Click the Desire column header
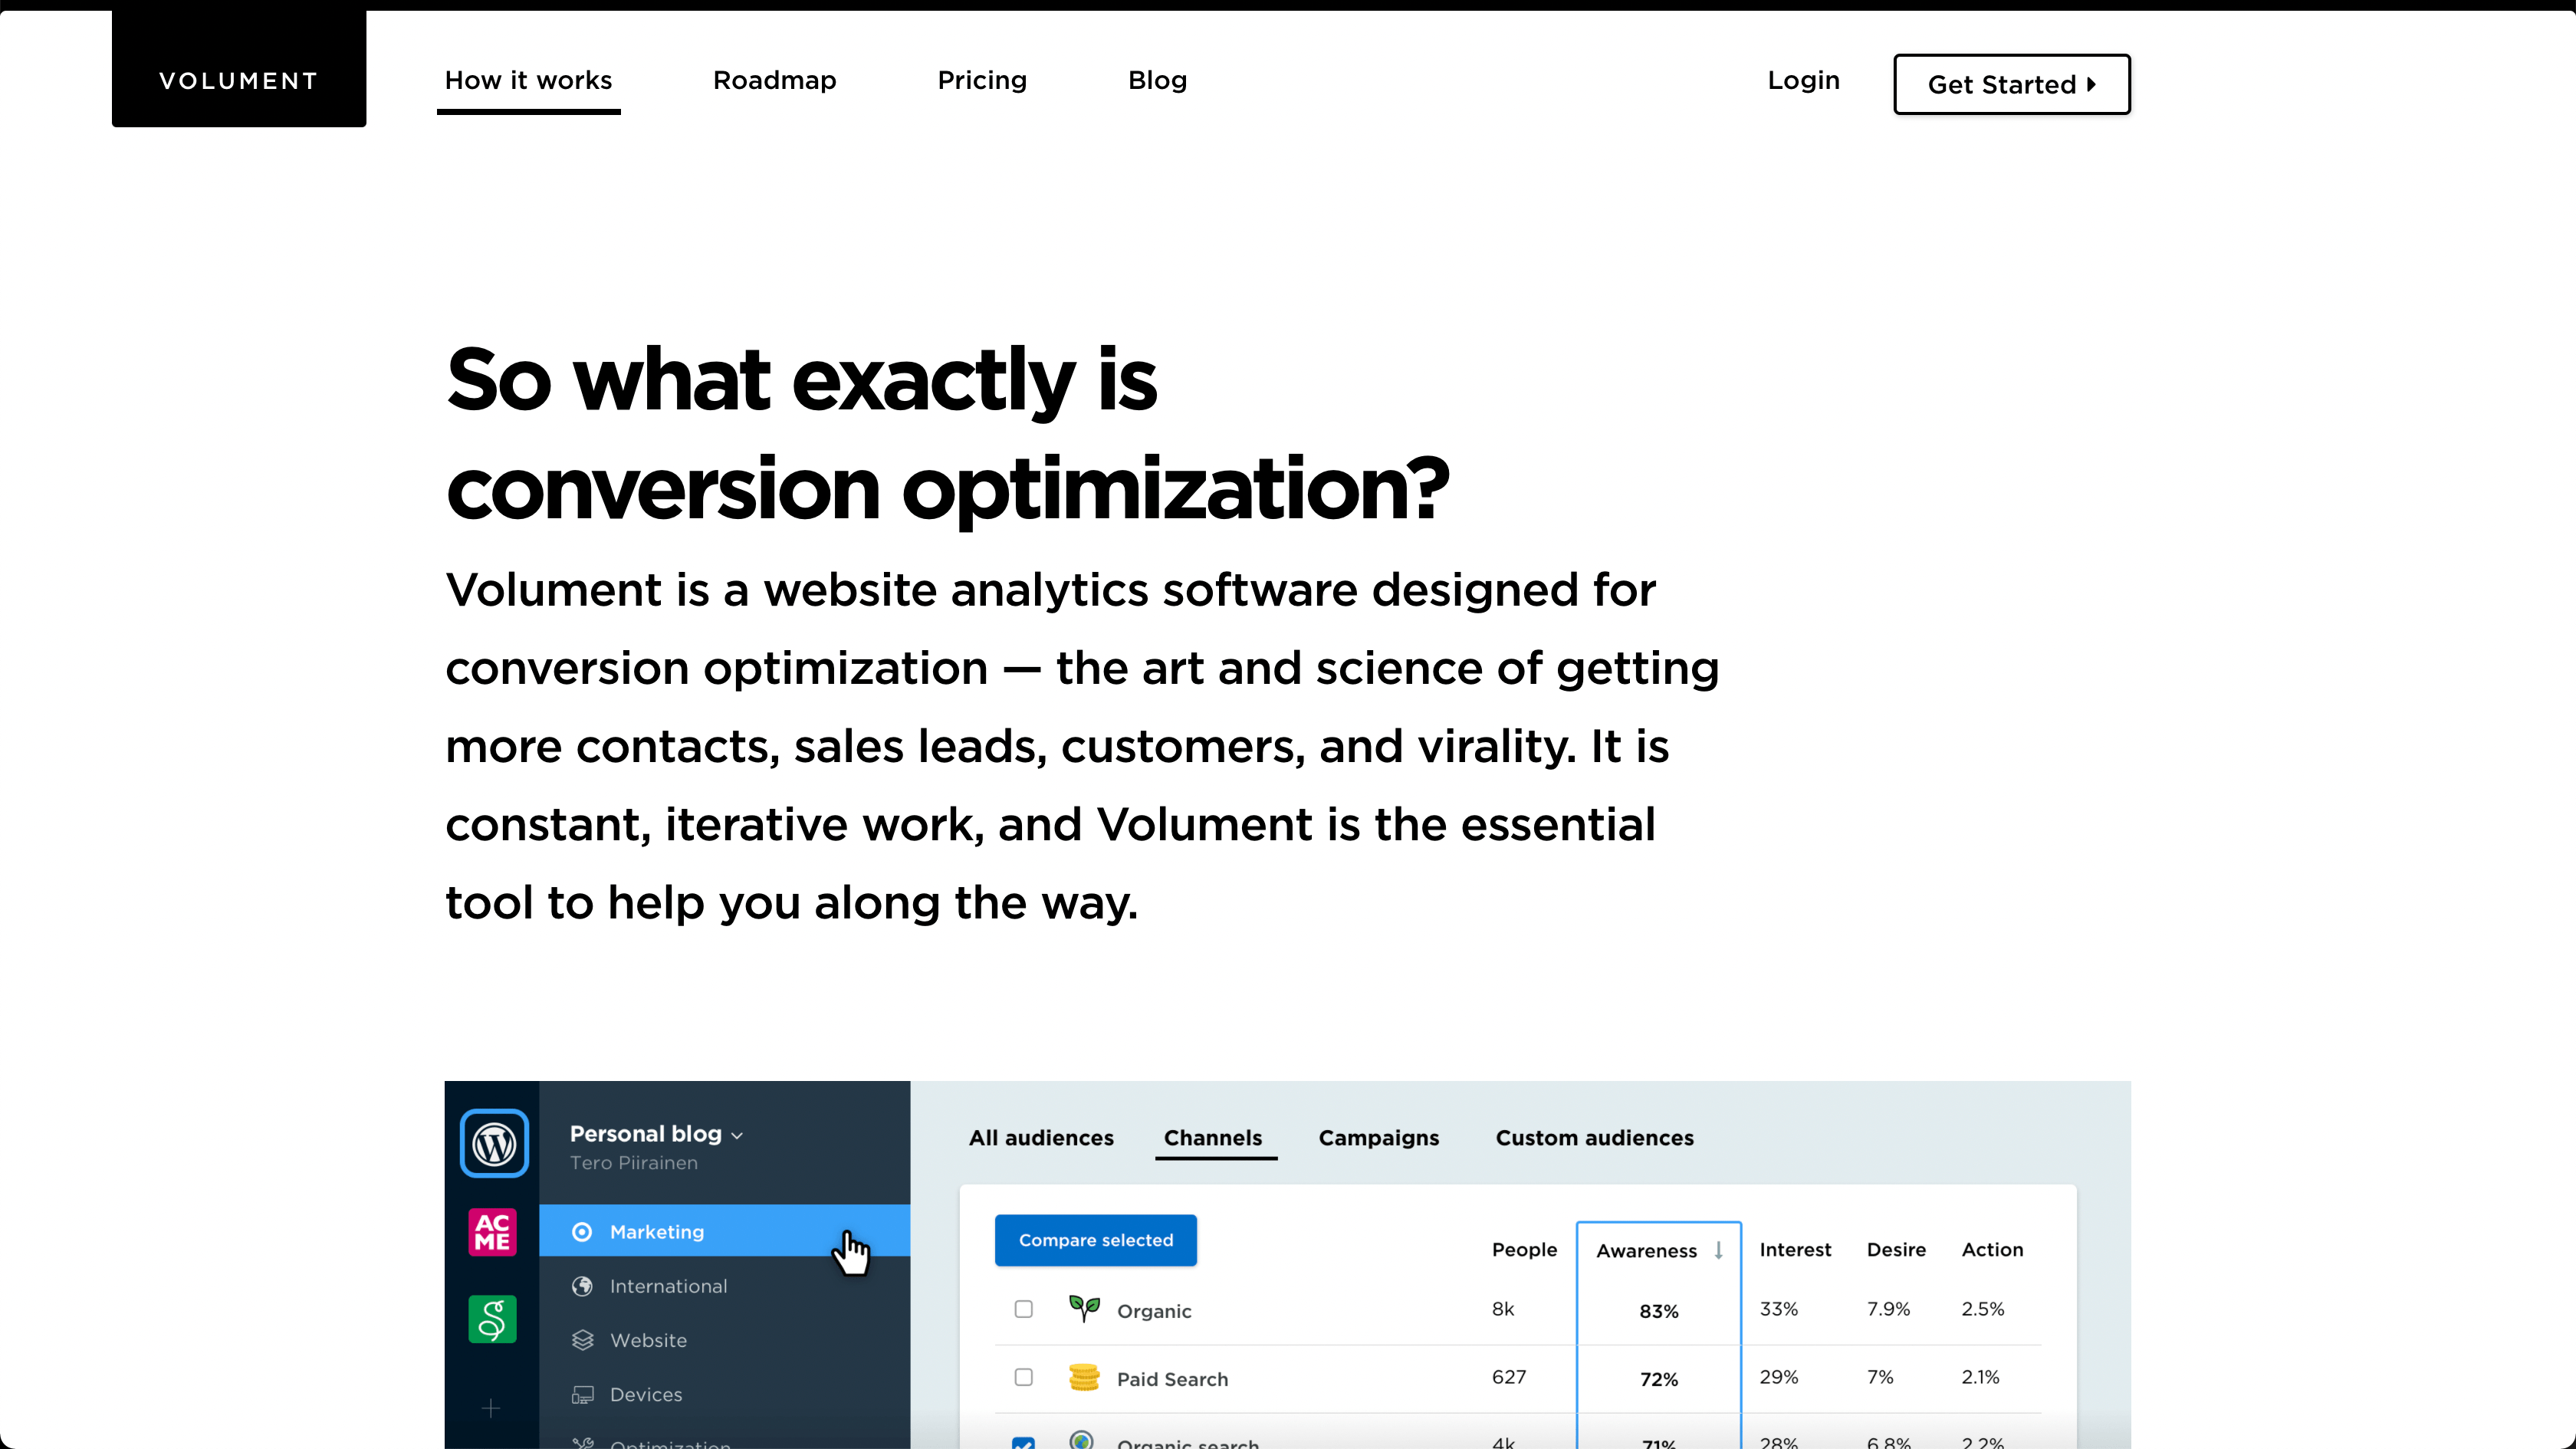This screenshot has height=1449, width=2576. (1896, 1249)
